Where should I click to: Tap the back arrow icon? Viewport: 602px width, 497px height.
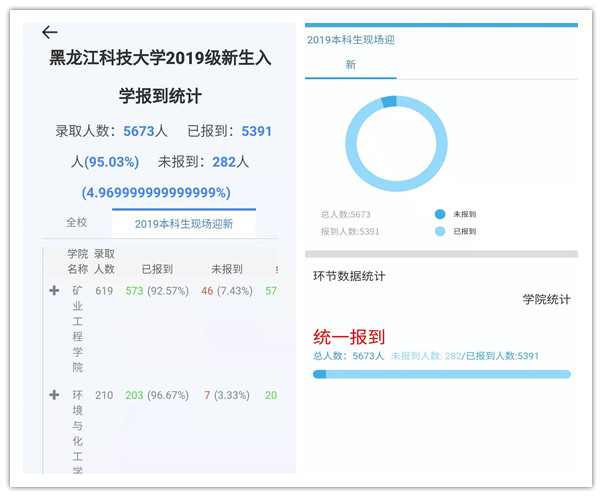50,33
